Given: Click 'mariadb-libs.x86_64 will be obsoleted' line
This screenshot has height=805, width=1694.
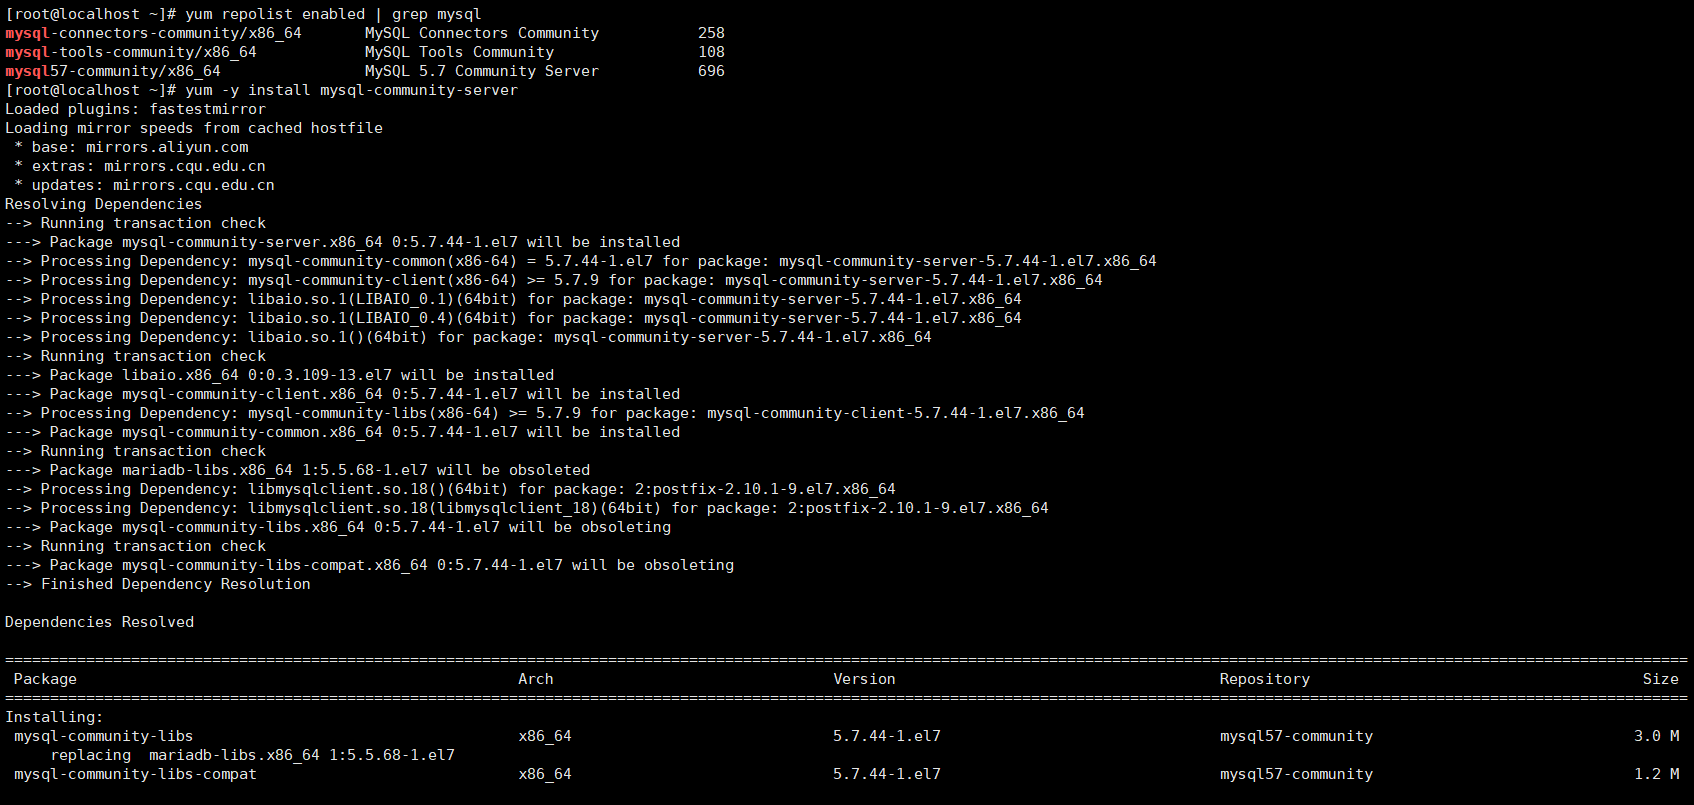Looking at the screenshot, I should pos(297,470).
